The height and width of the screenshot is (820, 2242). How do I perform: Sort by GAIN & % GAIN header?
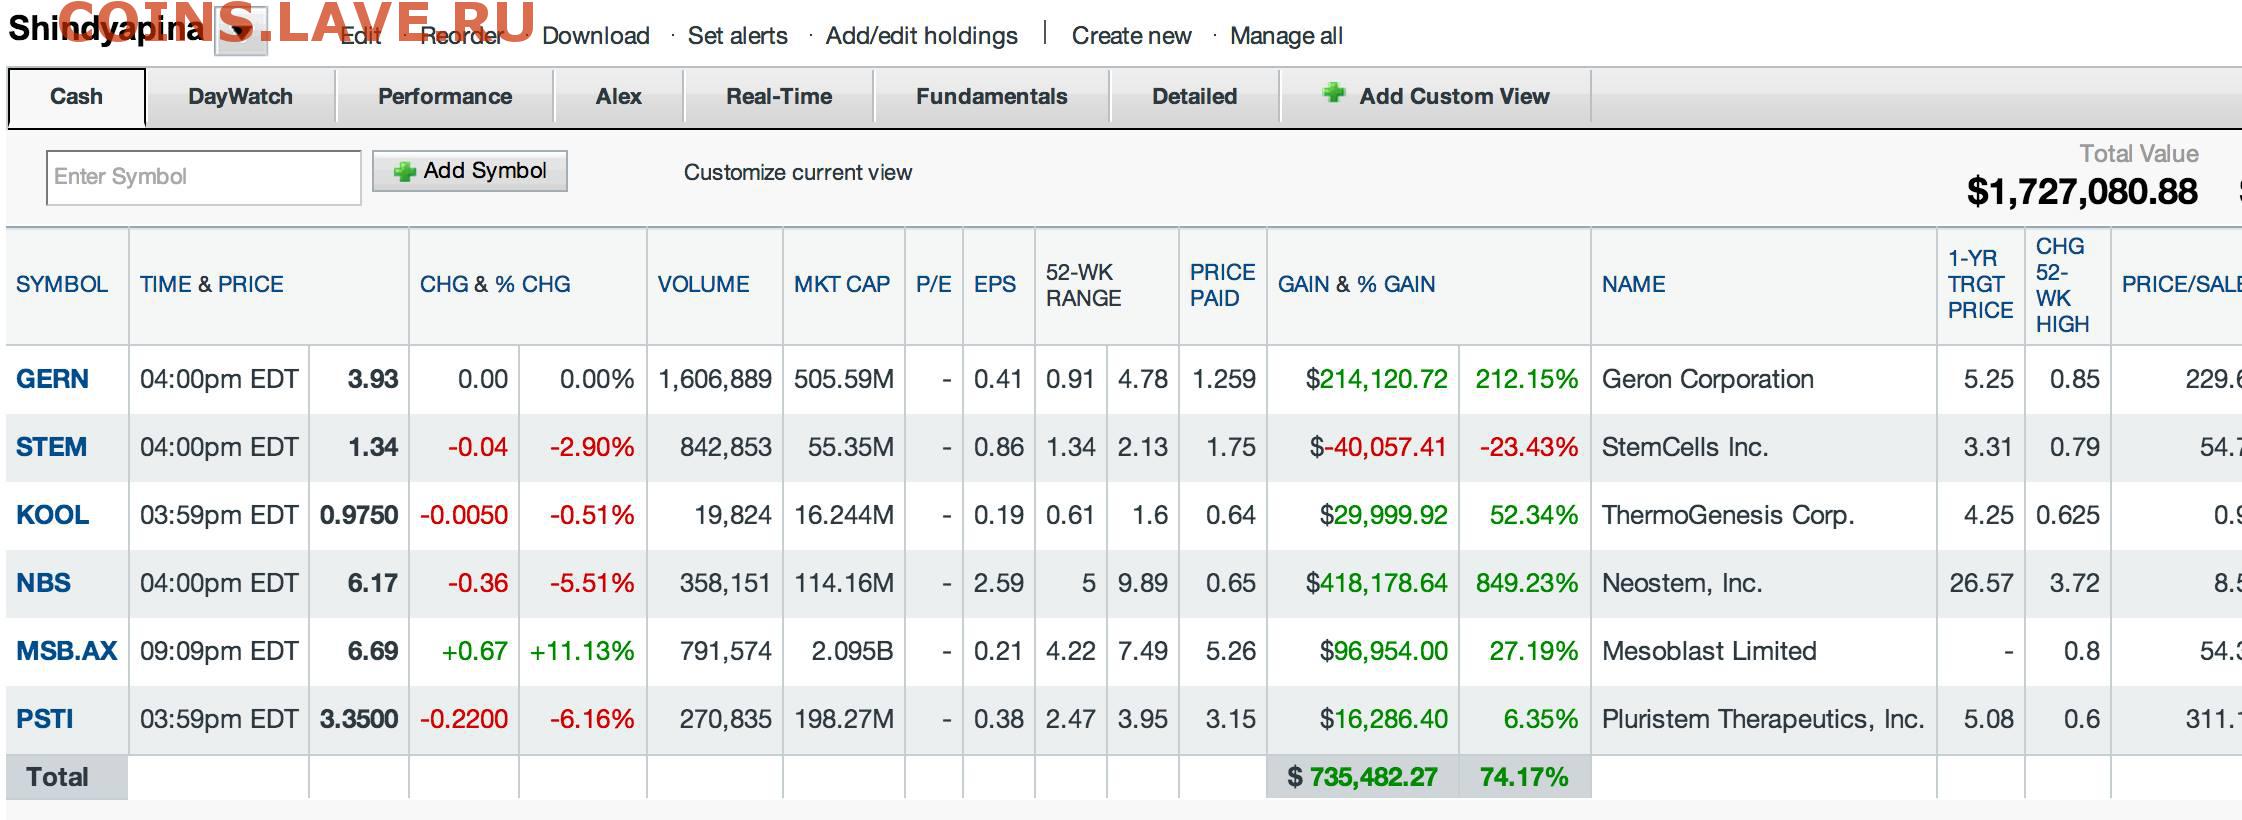coord(1356,285)
